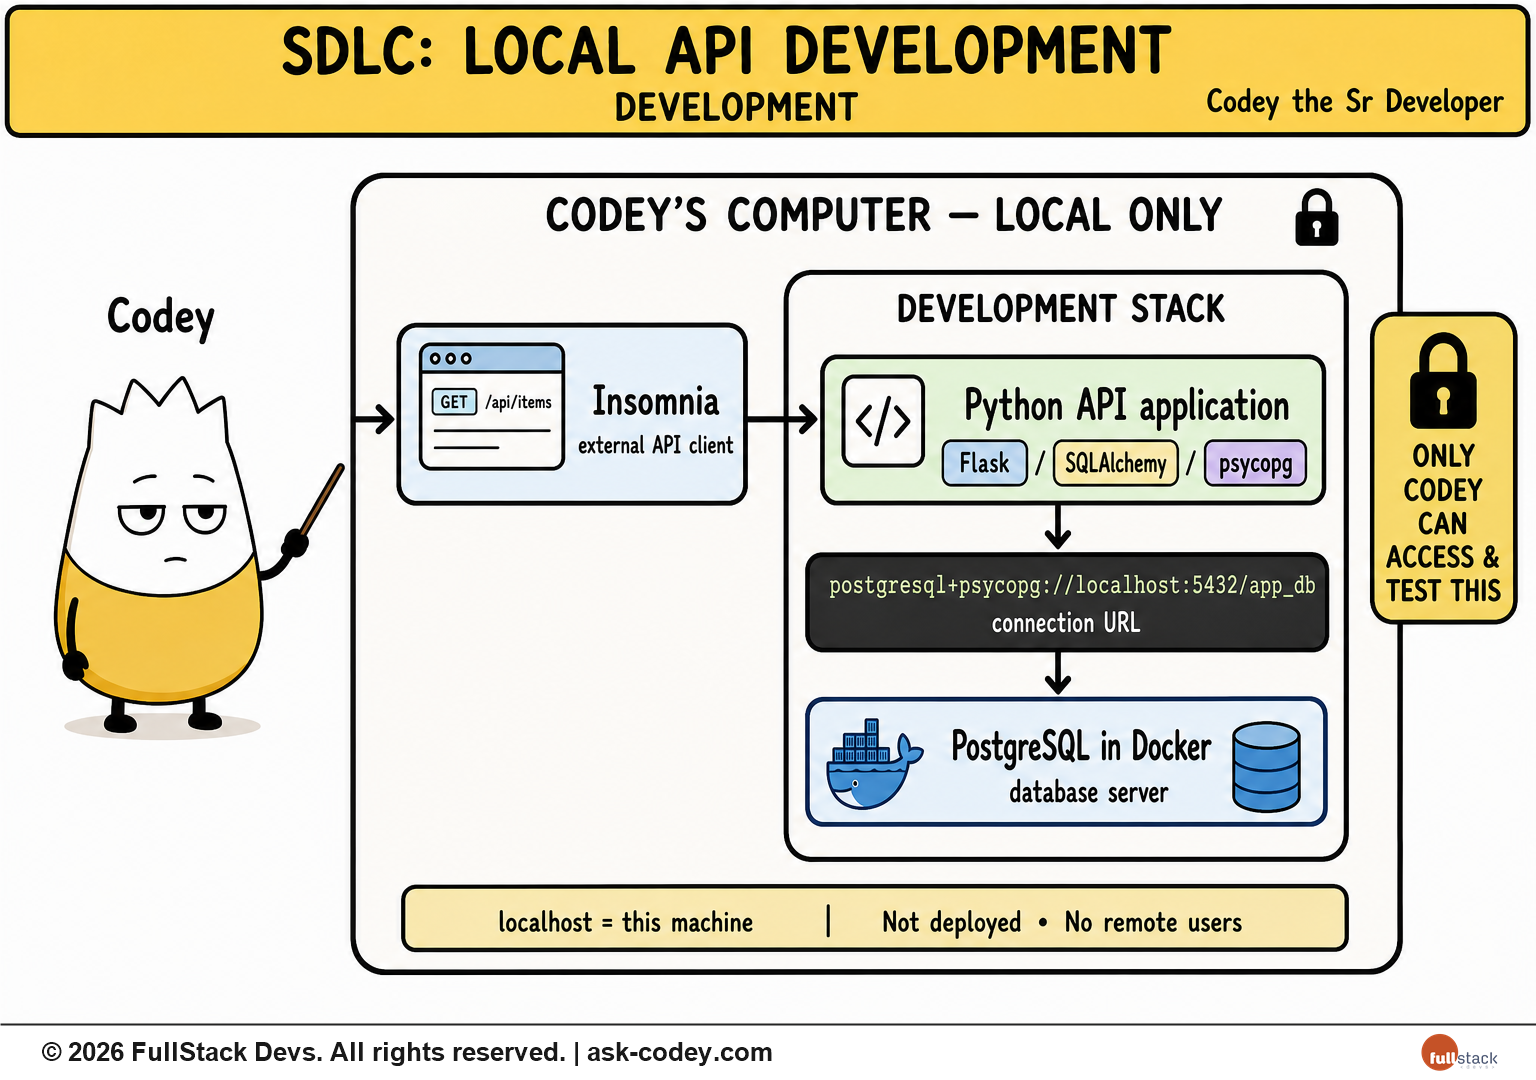
Task: Select the psycopg tag
Action: 1256,463
